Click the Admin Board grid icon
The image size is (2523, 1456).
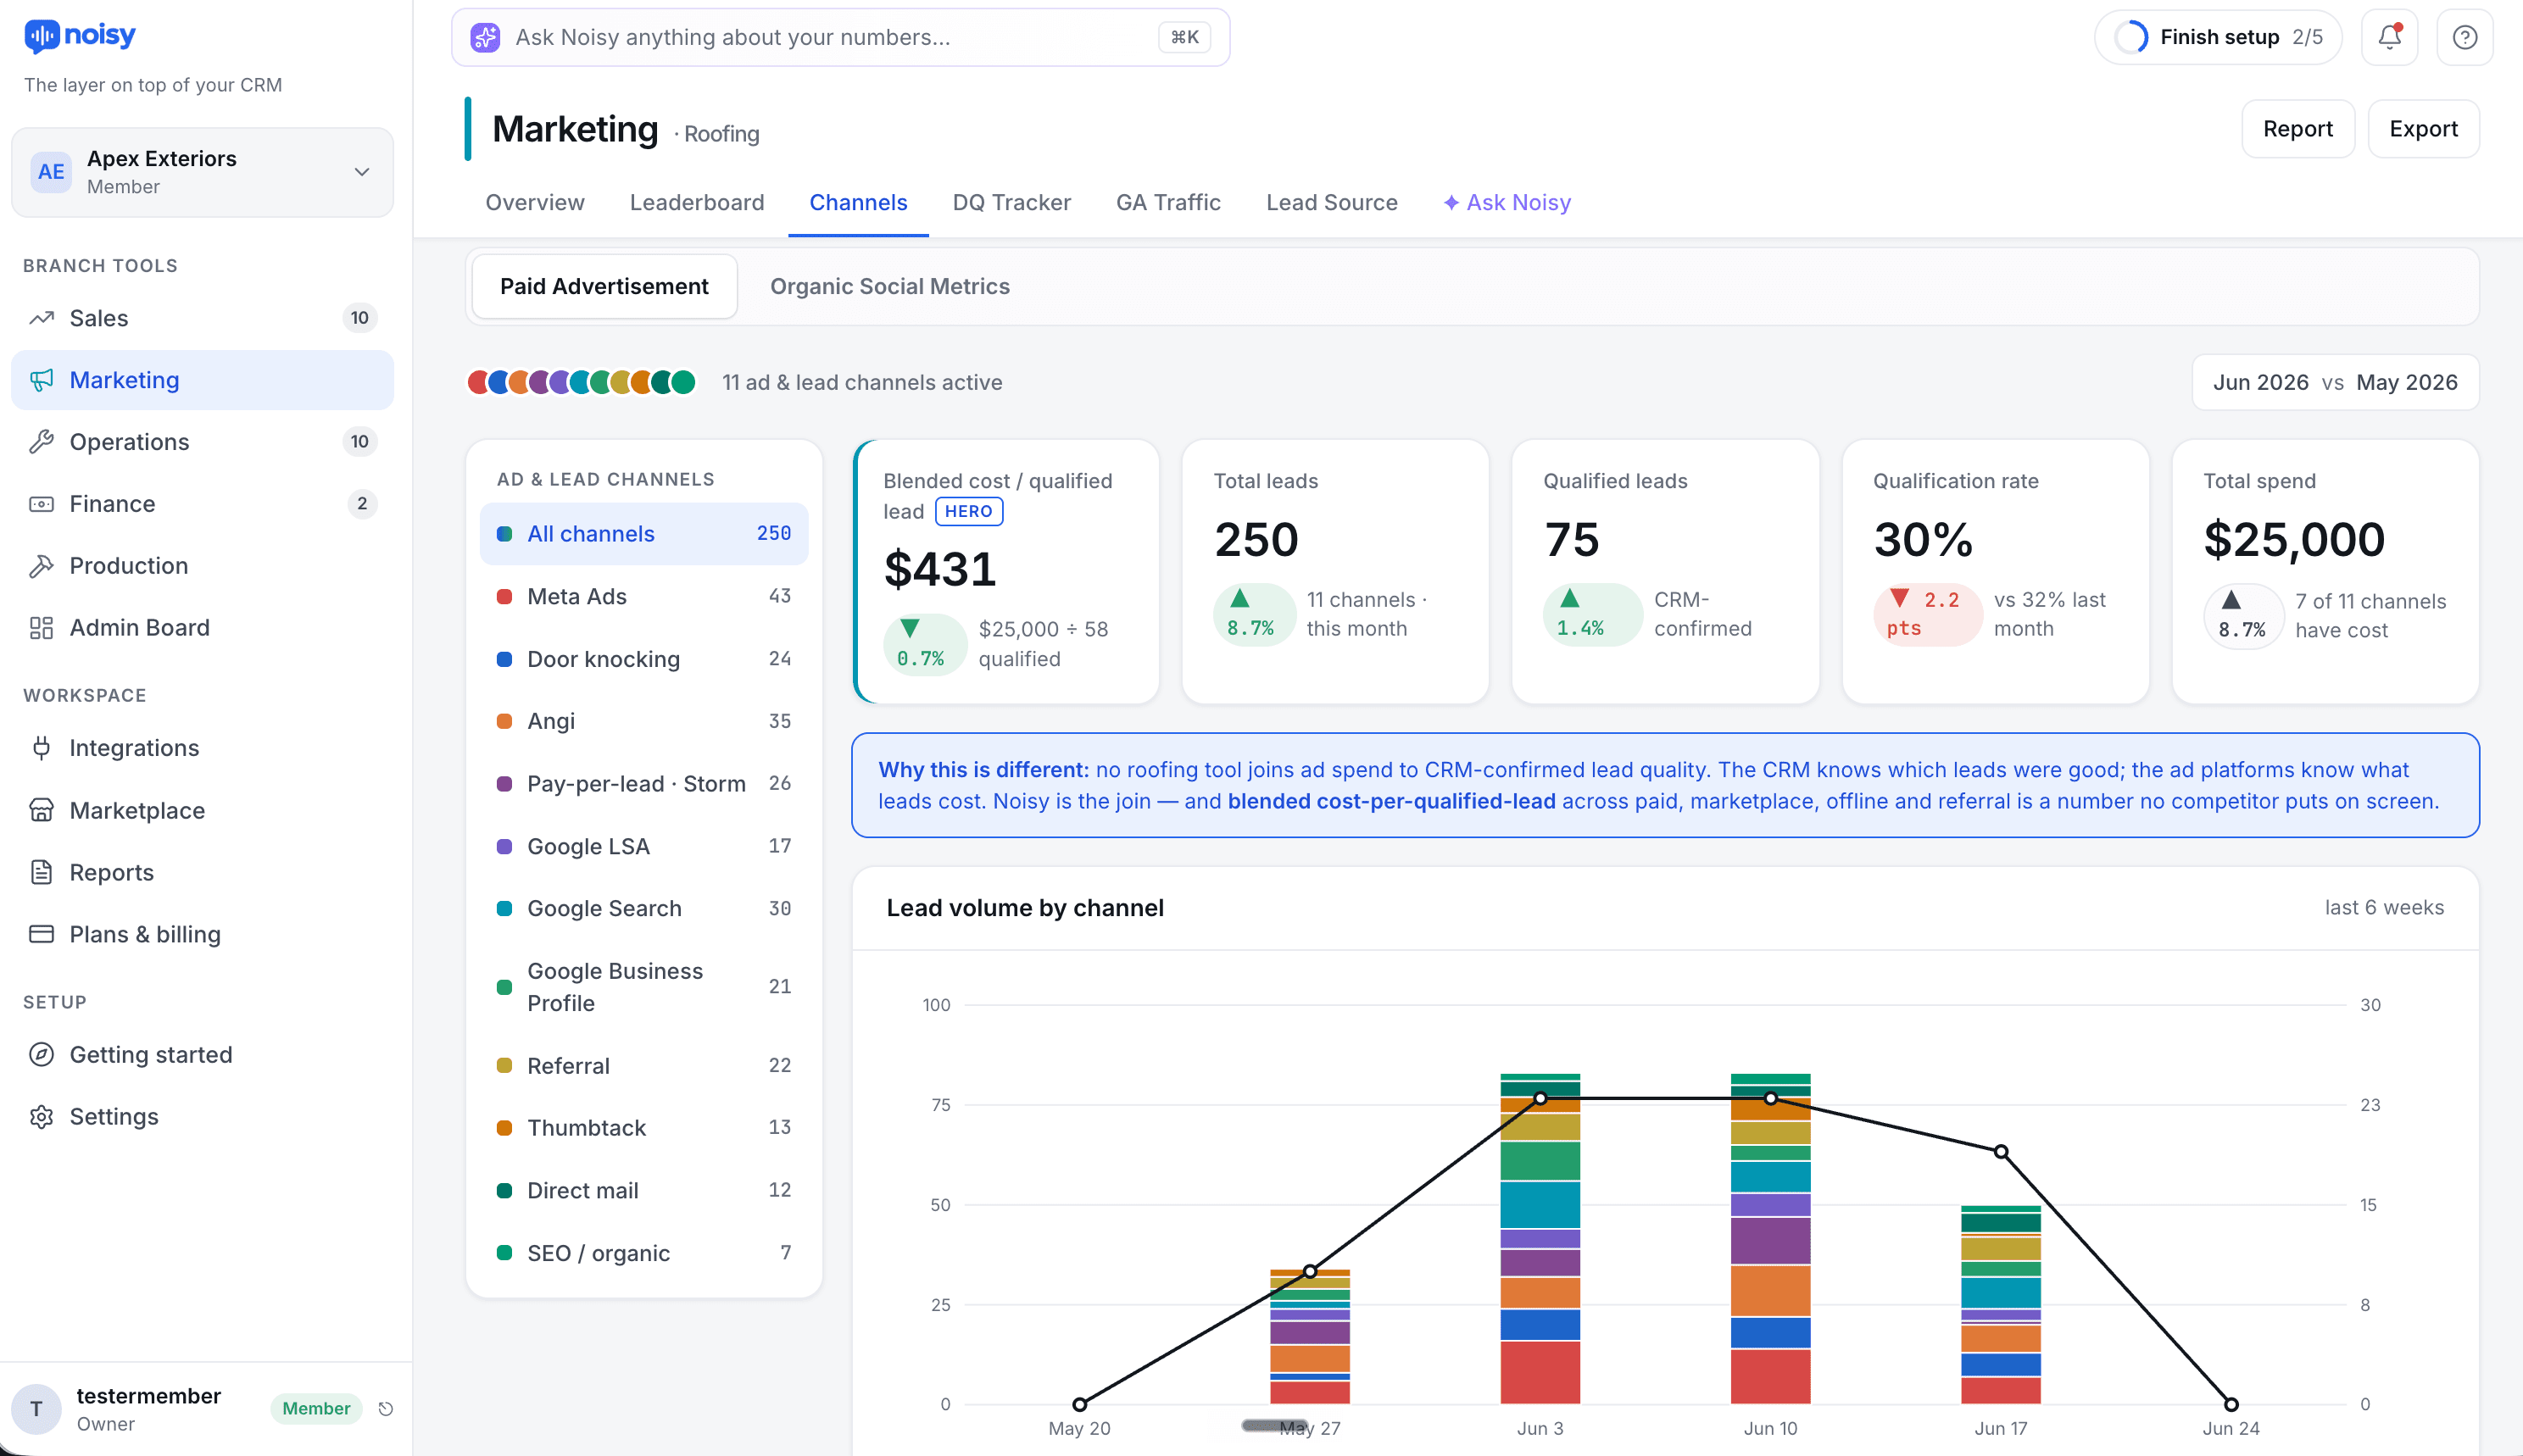coord(41,628)
